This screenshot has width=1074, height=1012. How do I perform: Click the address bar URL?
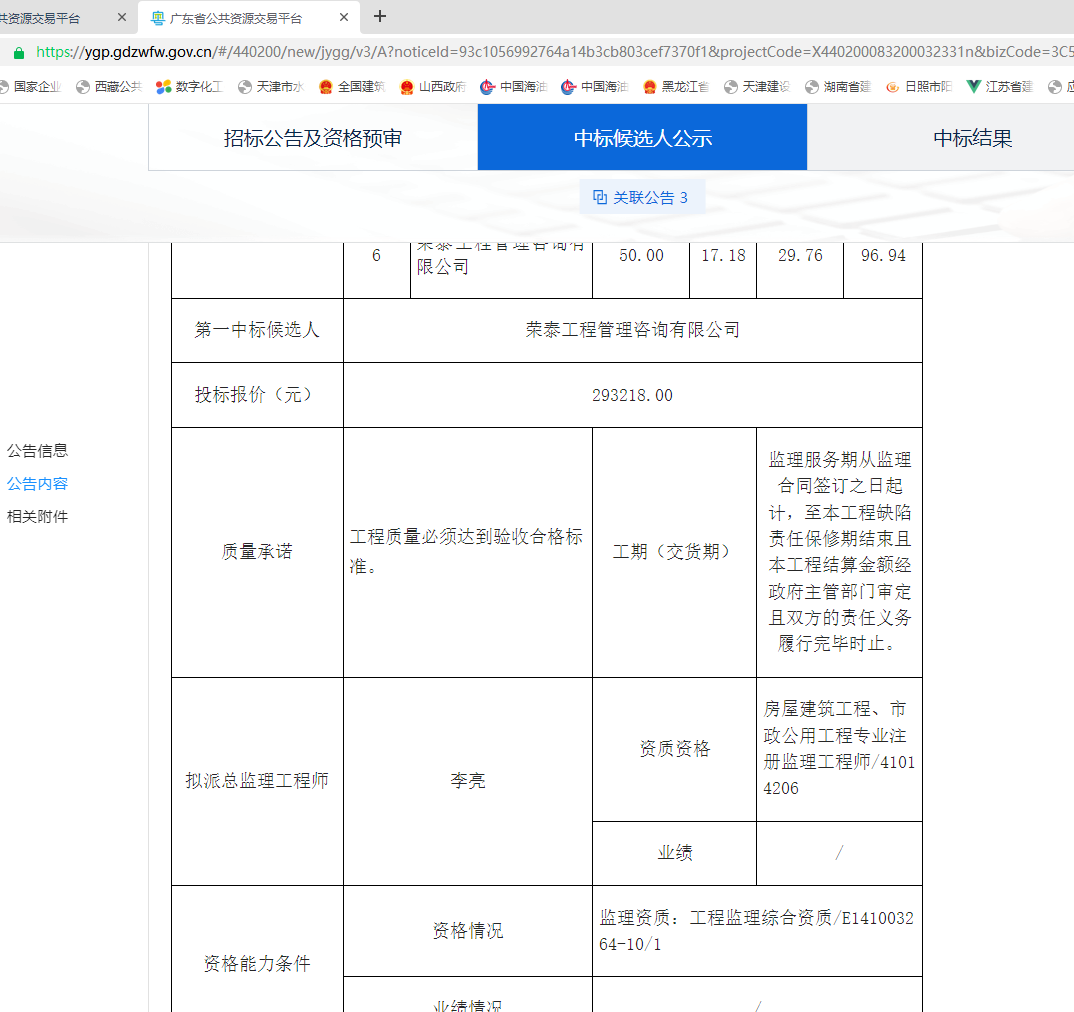coord(554,52)
